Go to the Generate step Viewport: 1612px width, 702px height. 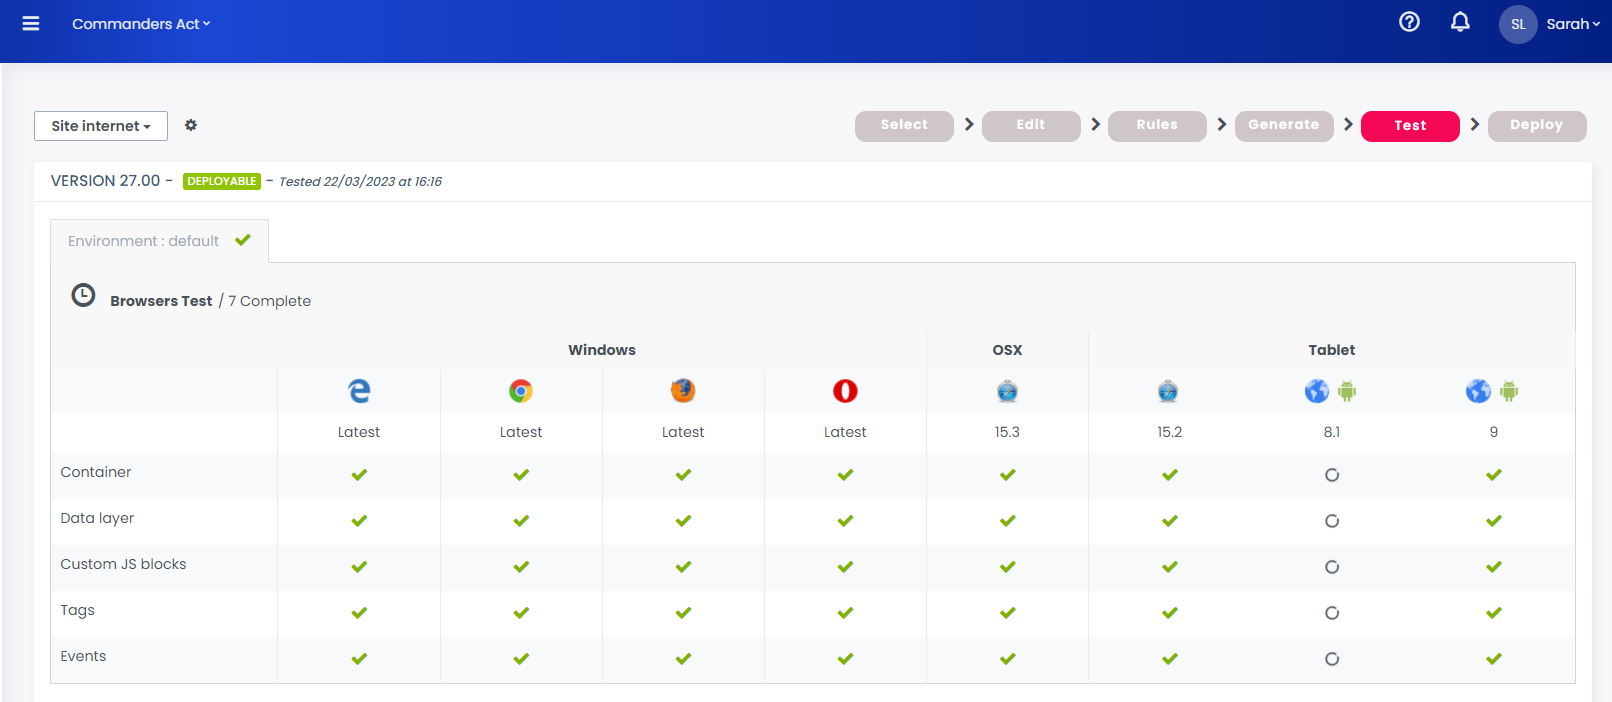[x=1283, y=125]
